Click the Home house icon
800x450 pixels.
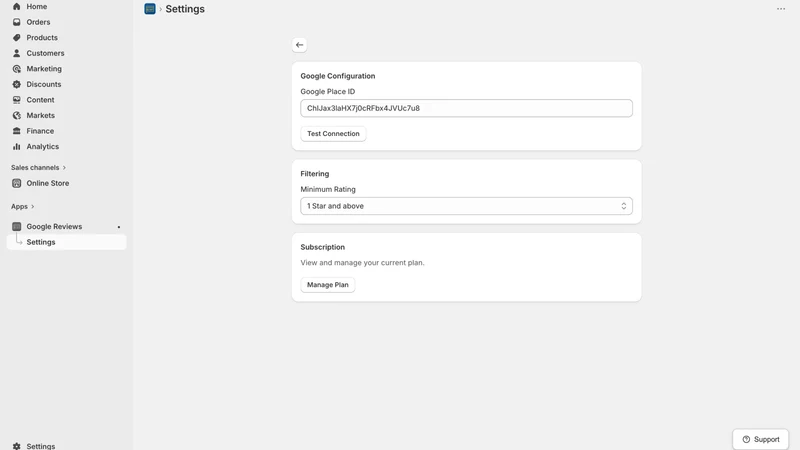[16, 7]
